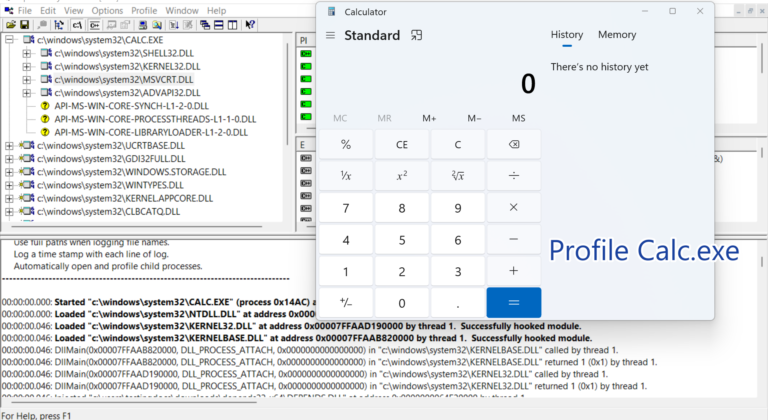The width and height of the screenshot is (768, 420).
Task: Toggle the plus/minus sign key in Calculator
Action: pos(346,303)
